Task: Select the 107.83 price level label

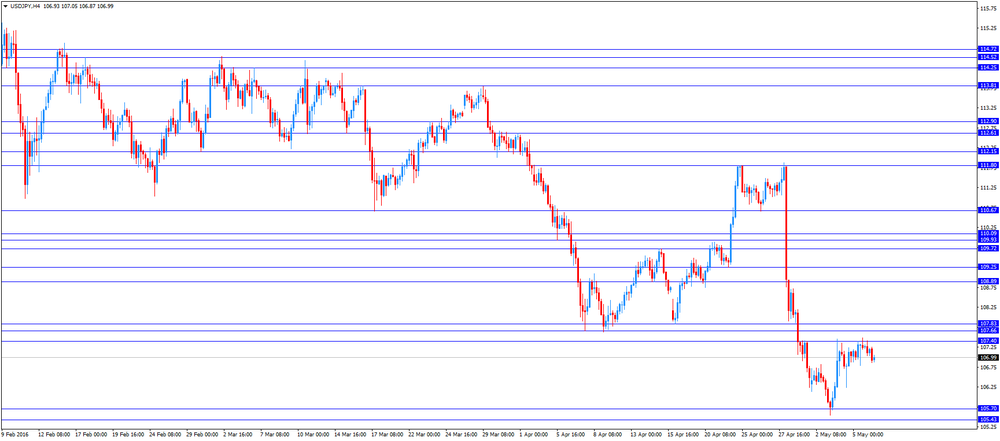Action: 988,324
